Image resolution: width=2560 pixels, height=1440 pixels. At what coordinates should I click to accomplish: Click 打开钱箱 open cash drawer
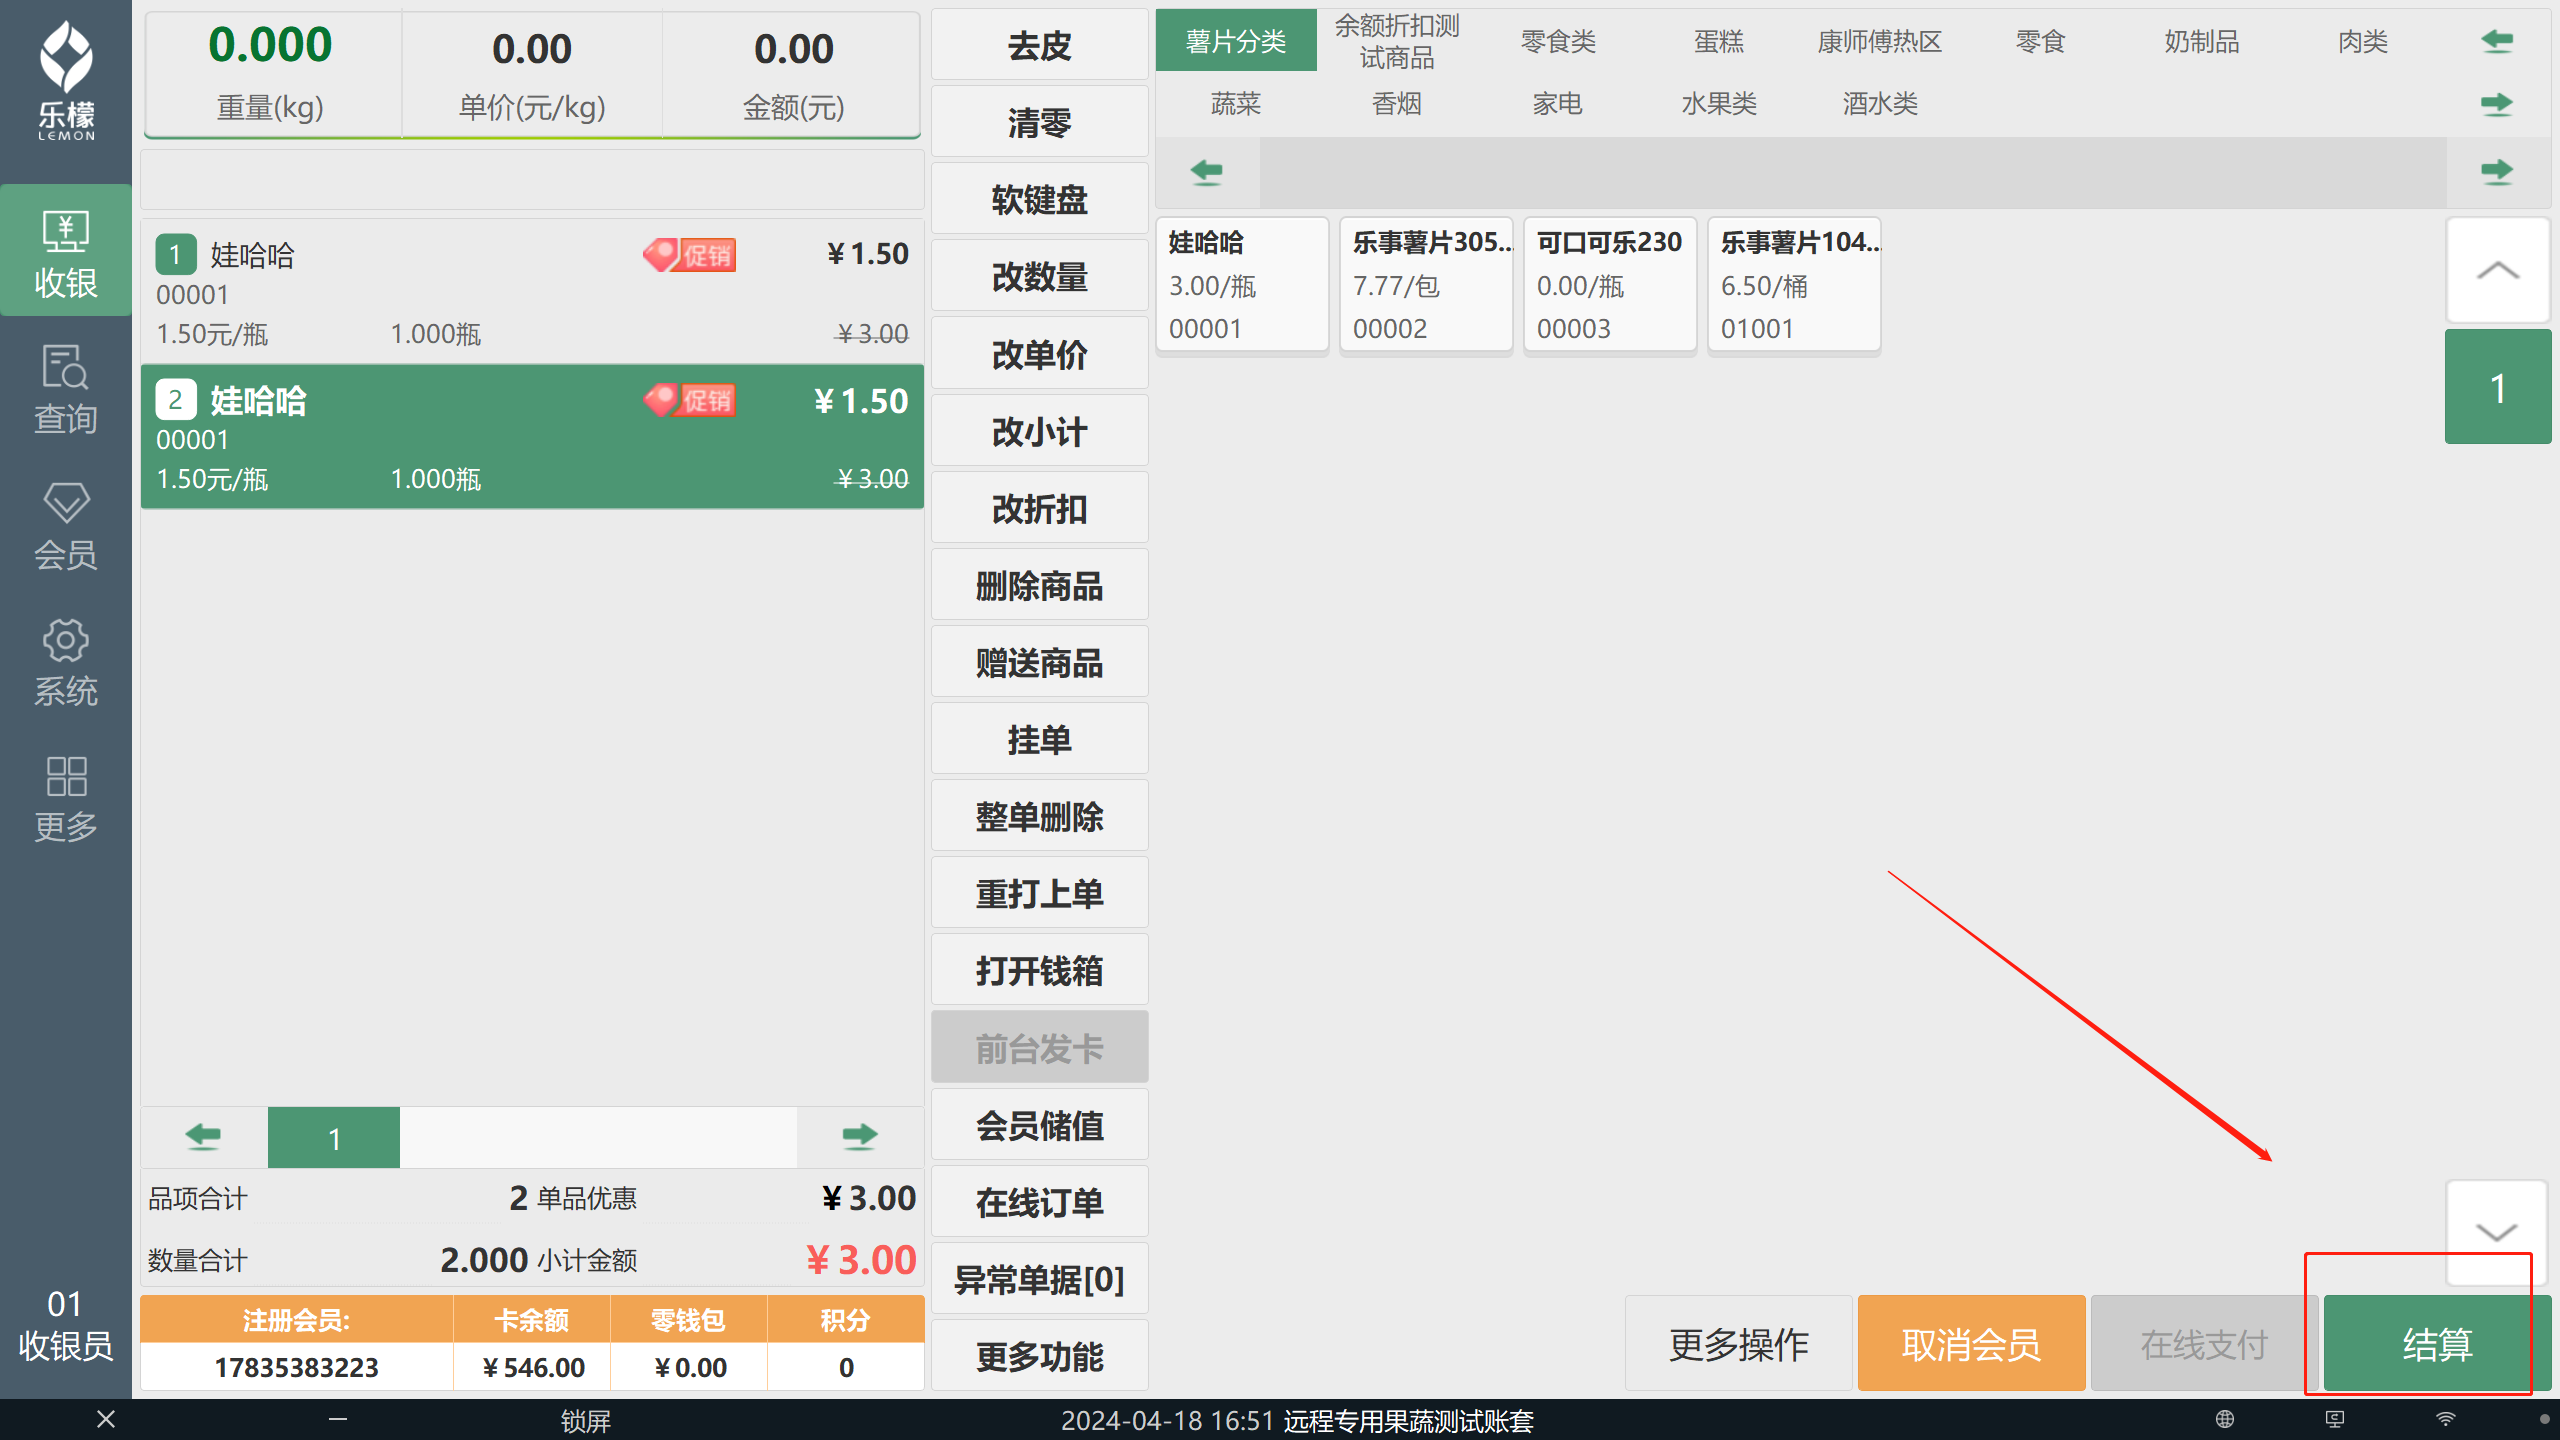1040,970
